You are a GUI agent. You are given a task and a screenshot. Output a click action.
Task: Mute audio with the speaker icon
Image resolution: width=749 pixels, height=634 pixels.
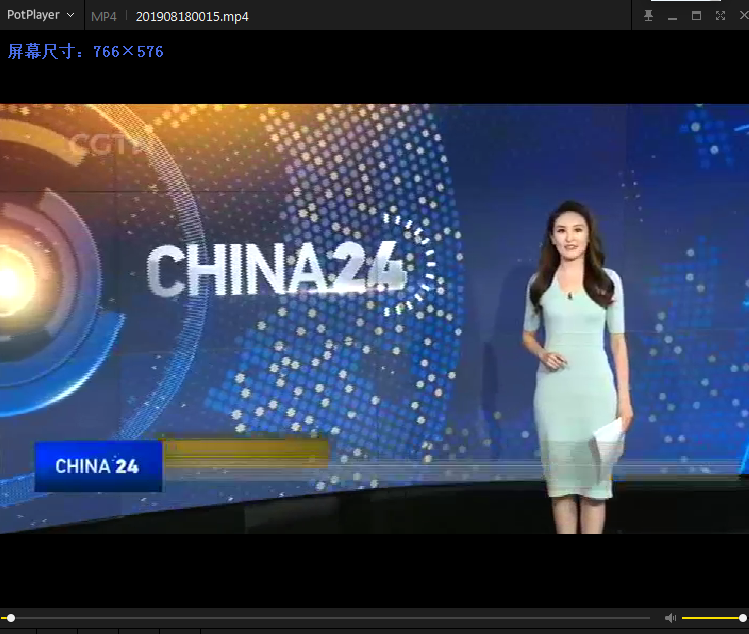point(670,618)
